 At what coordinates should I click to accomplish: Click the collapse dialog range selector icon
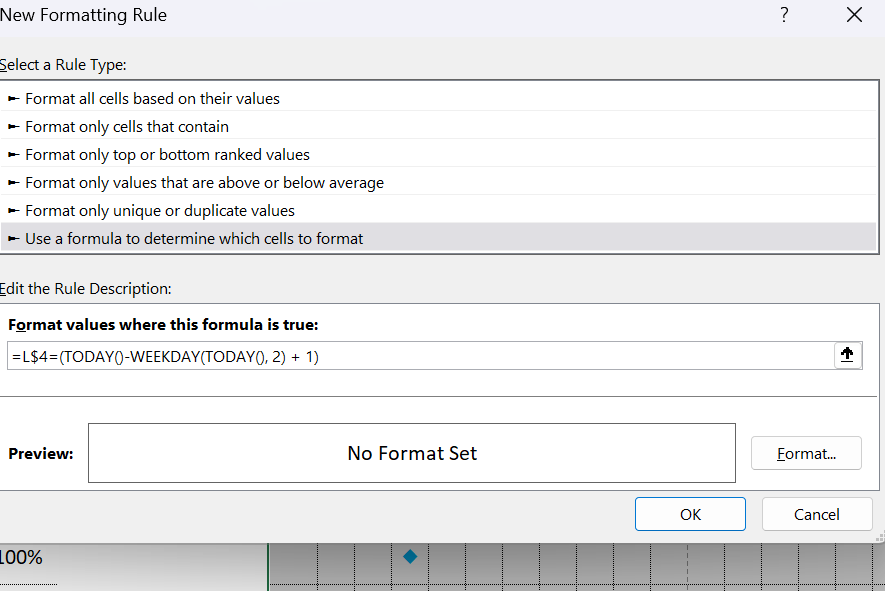coord(847,355)
